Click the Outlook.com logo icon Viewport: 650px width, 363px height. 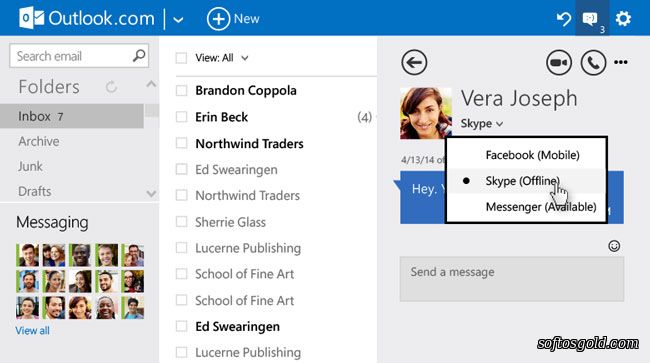coord(32,19)
